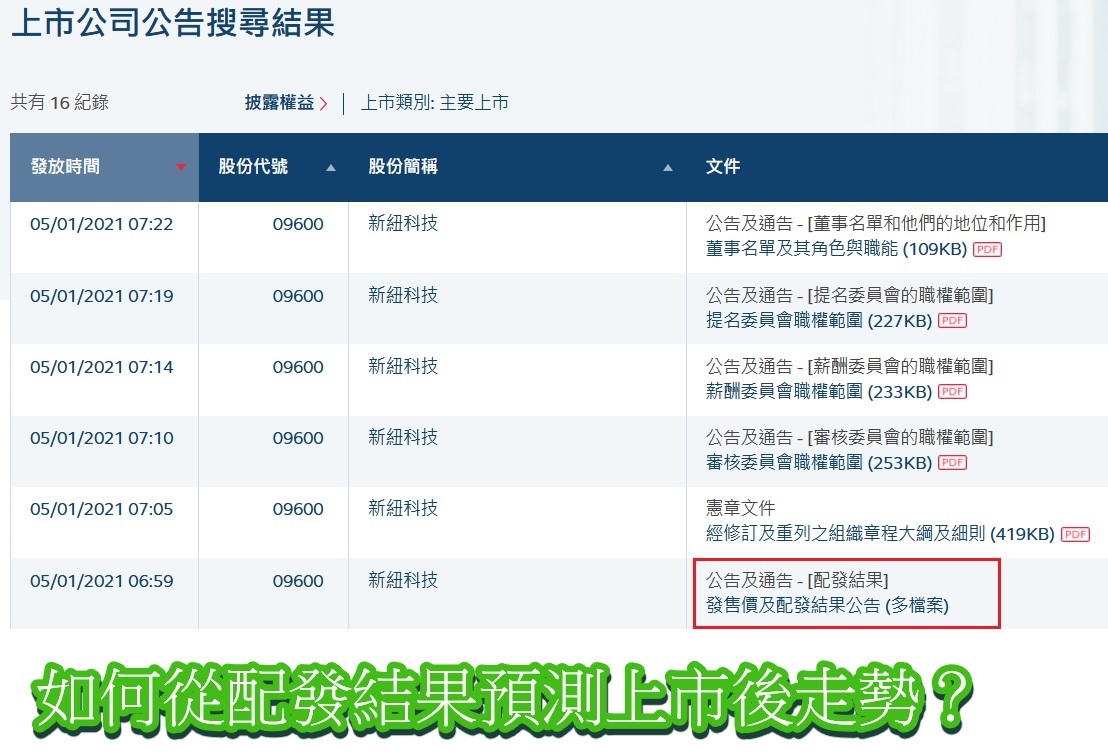Click the arrow next to 披露權益
The width and height of the screenshot is (1108, 754).
pos(324,104)
